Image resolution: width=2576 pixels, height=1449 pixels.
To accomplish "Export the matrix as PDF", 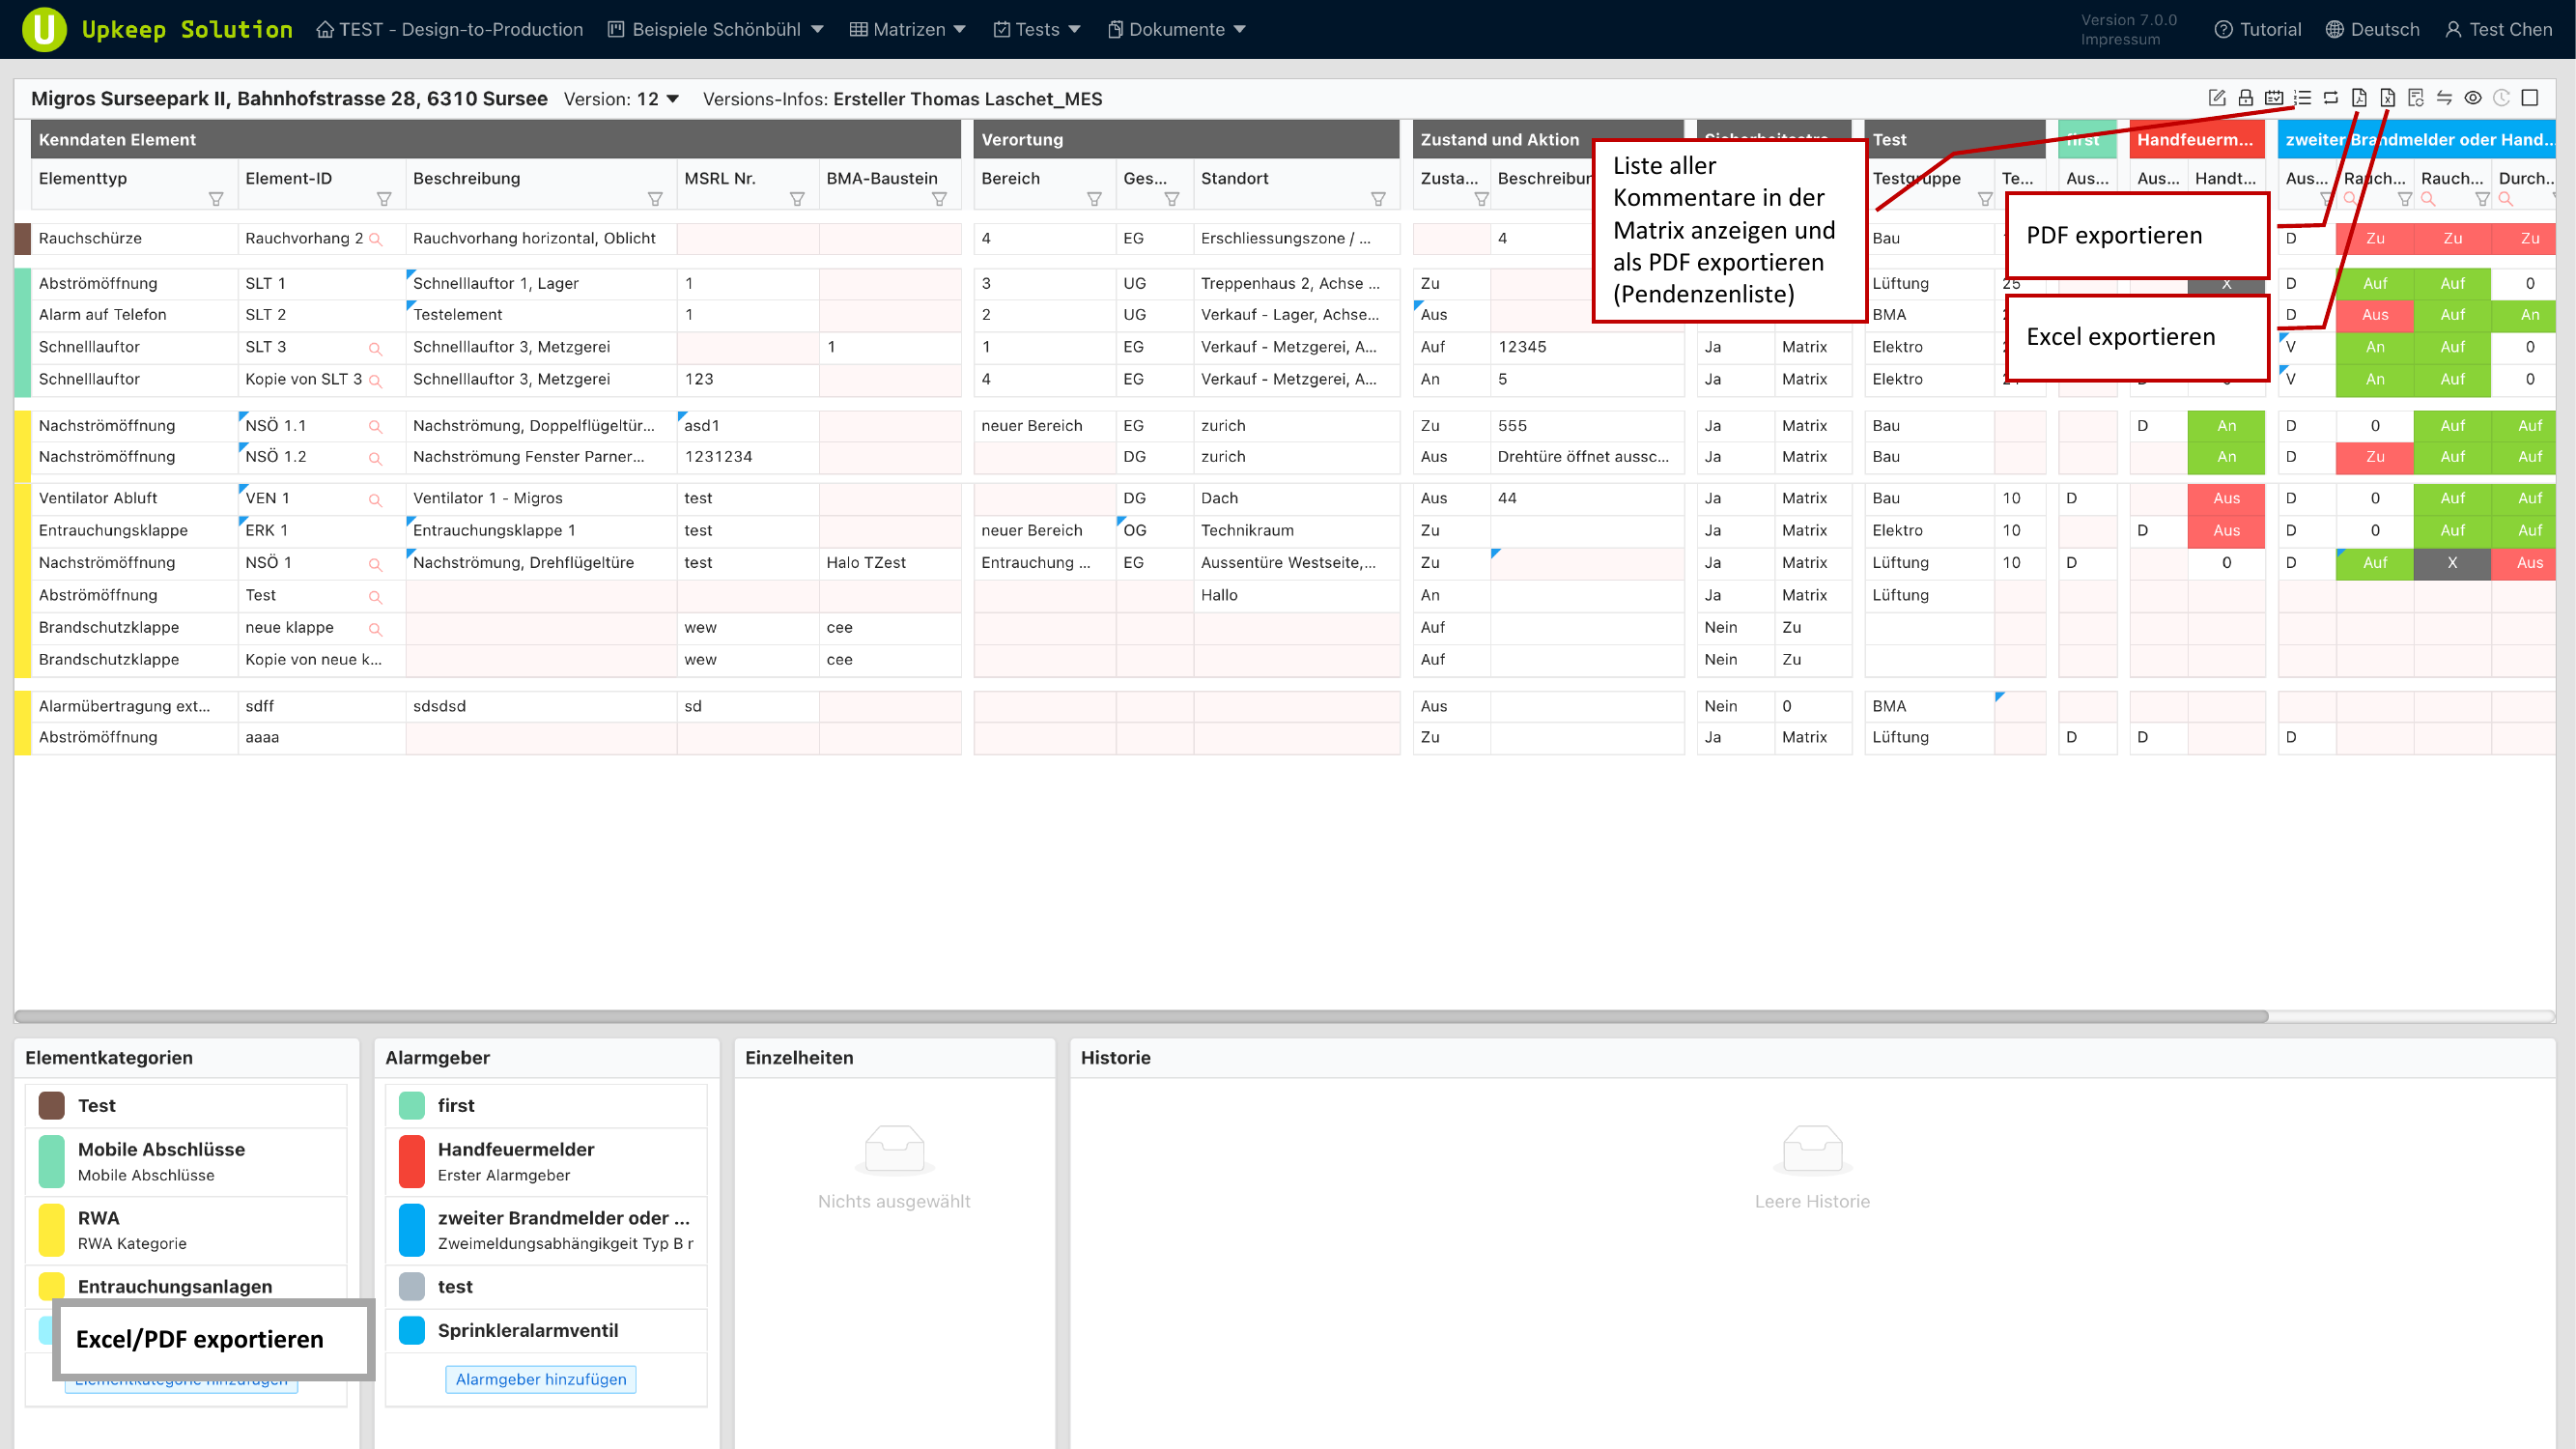I will (x=2359, y=98).
